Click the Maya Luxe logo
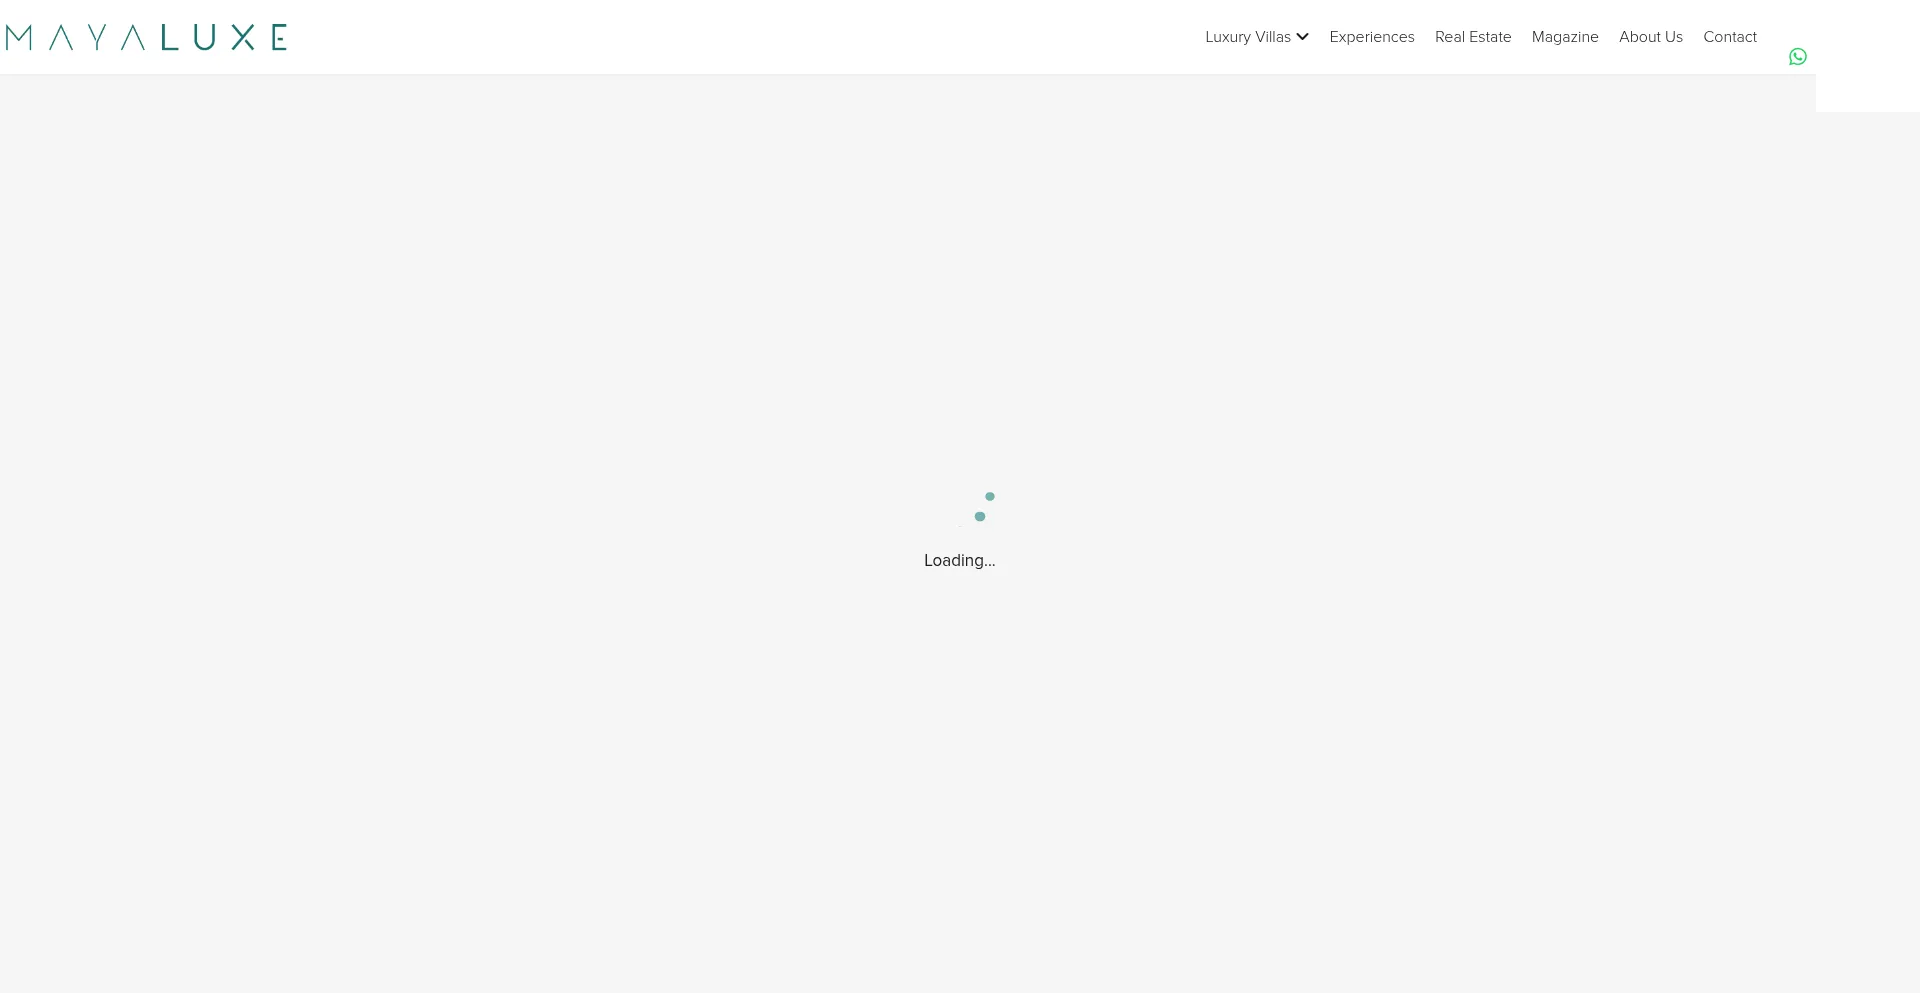This screenshot has height=993, width=1920. (146, 37)
